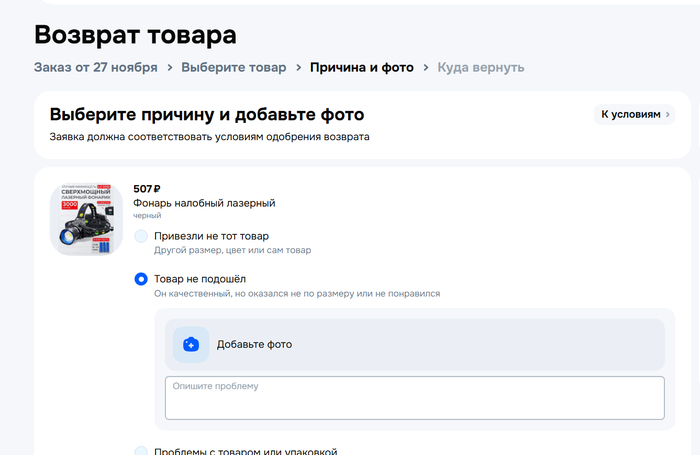The height and width of the screenshot is (455, 700).
Task: Go back to "Заказ от 27 ноября" step
Action: tap(95, 67)
